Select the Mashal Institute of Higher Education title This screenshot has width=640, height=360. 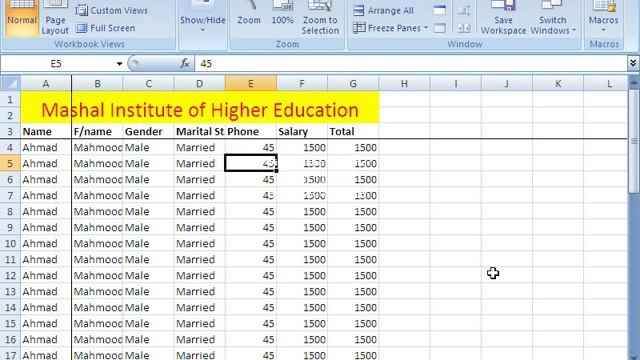point(200,107)
